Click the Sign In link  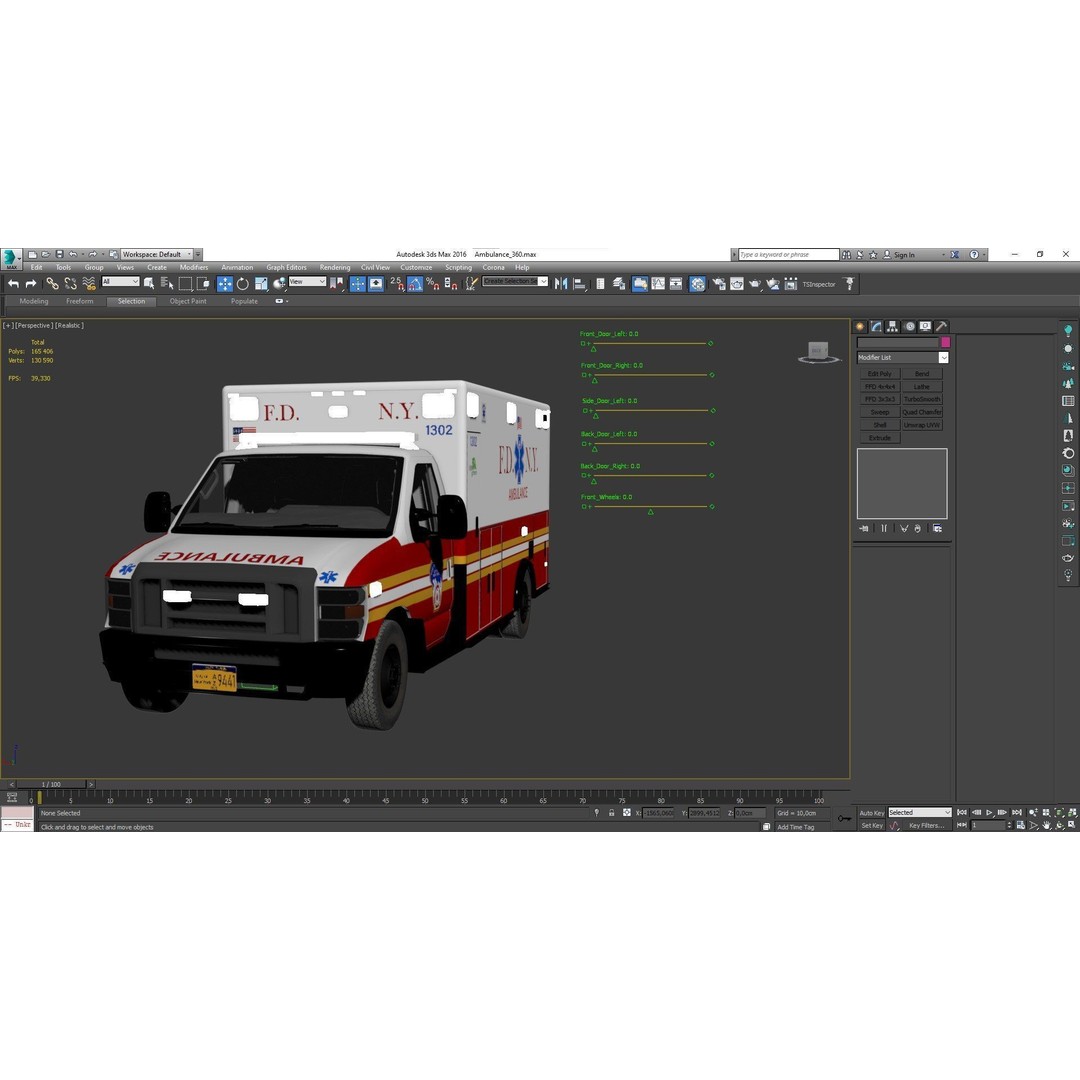(x=904, y=255)
